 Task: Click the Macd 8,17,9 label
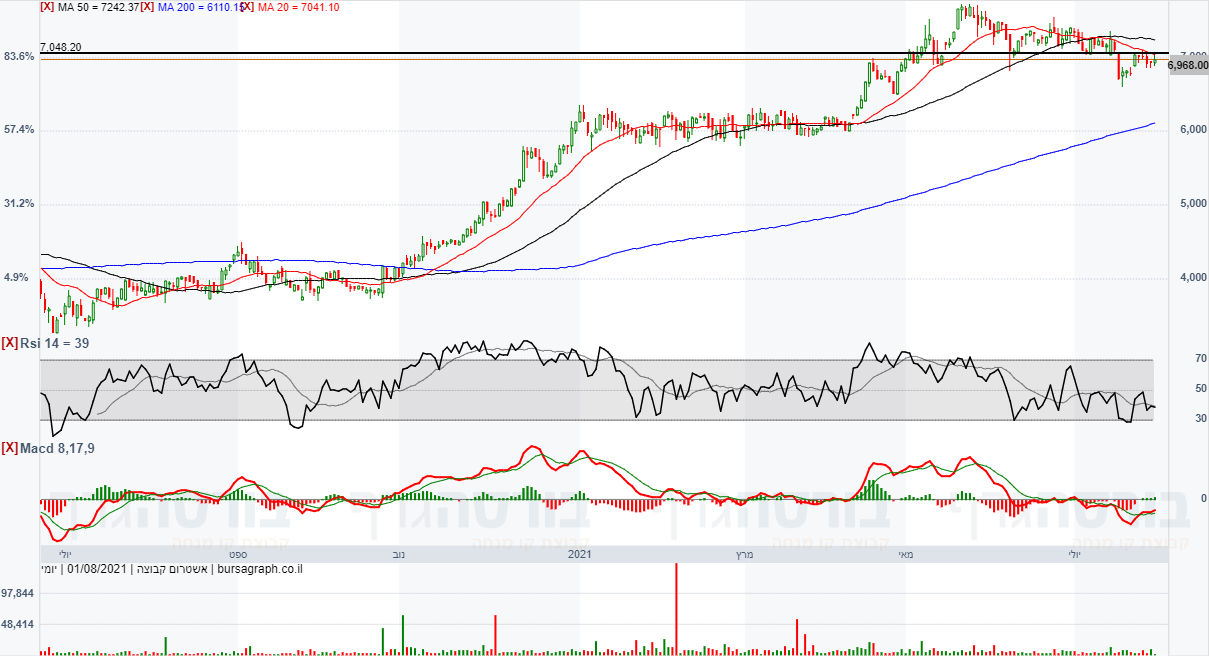(56, 447)
